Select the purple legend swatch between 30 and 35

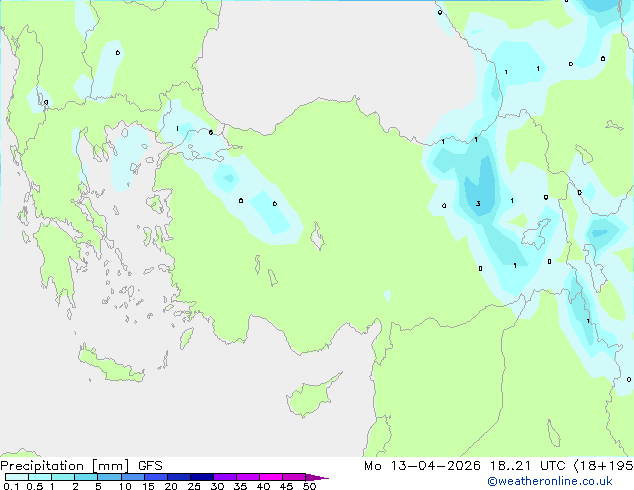[x=224, y=477]
